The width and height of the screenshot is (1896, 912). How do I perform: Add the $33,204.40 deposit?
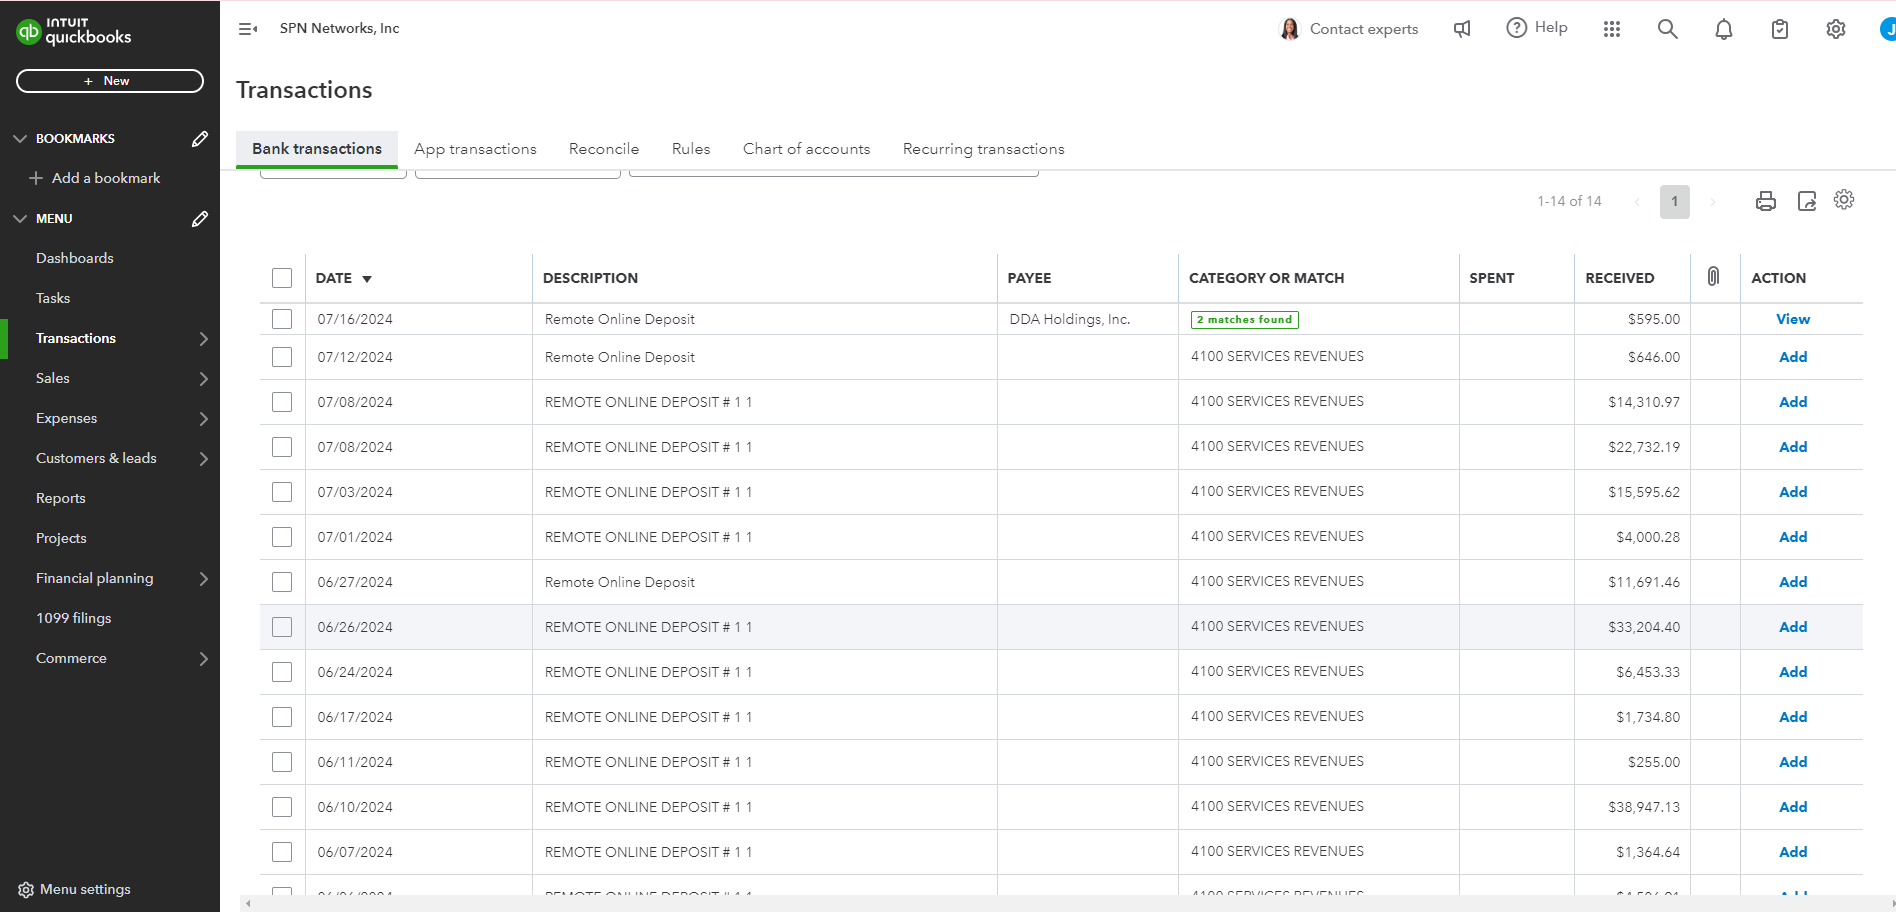1793,627
